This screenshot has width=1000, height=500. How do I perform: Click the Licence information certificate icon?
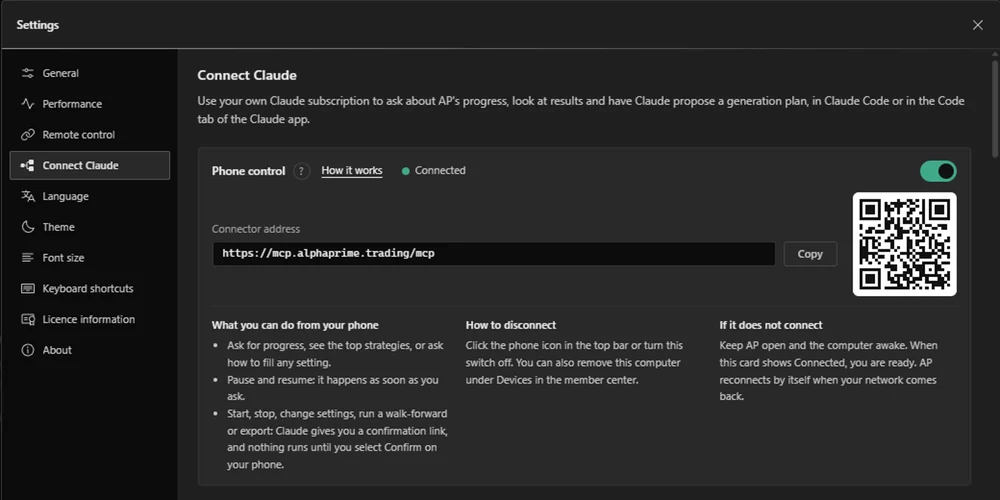[27, 320]
